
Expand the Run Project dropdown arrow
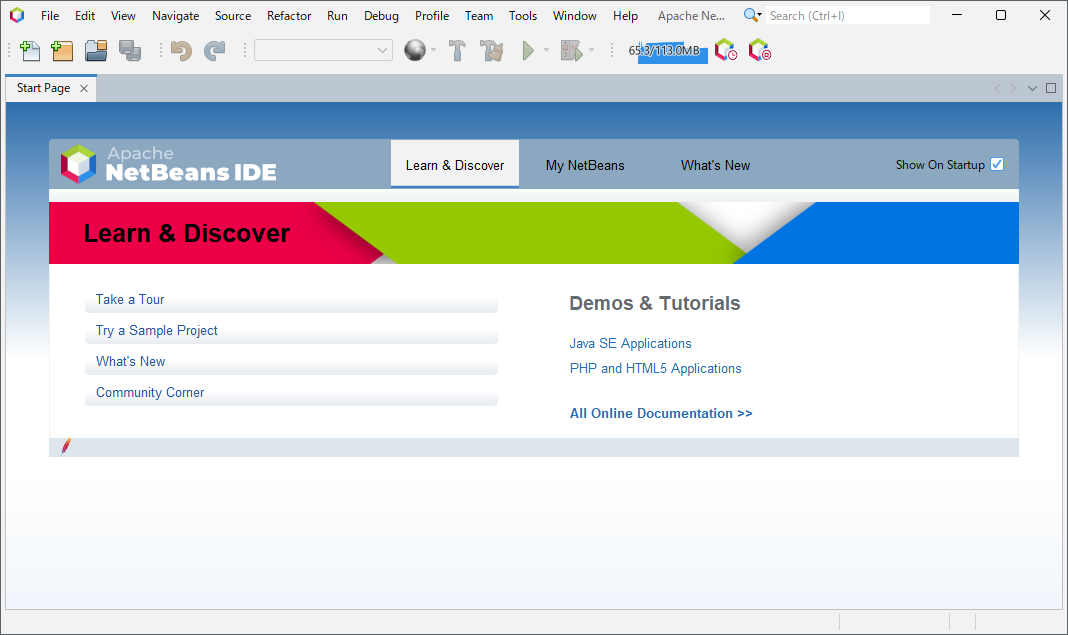click(546, 50)
